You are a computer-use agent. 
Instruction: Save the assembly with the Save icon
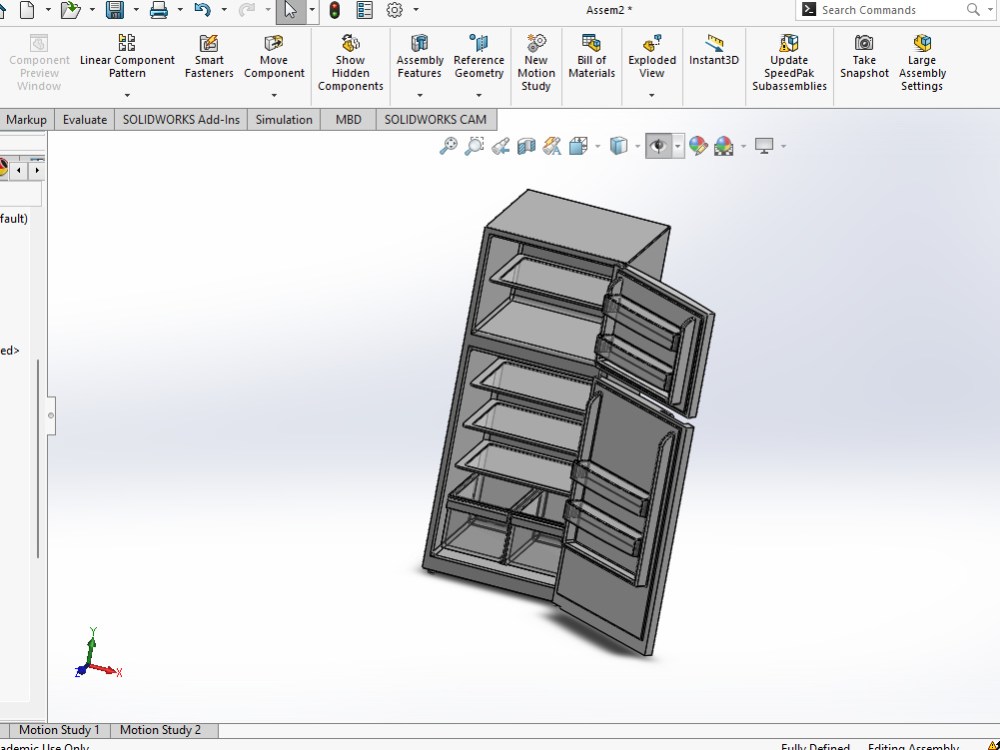(x=115, y=10)
